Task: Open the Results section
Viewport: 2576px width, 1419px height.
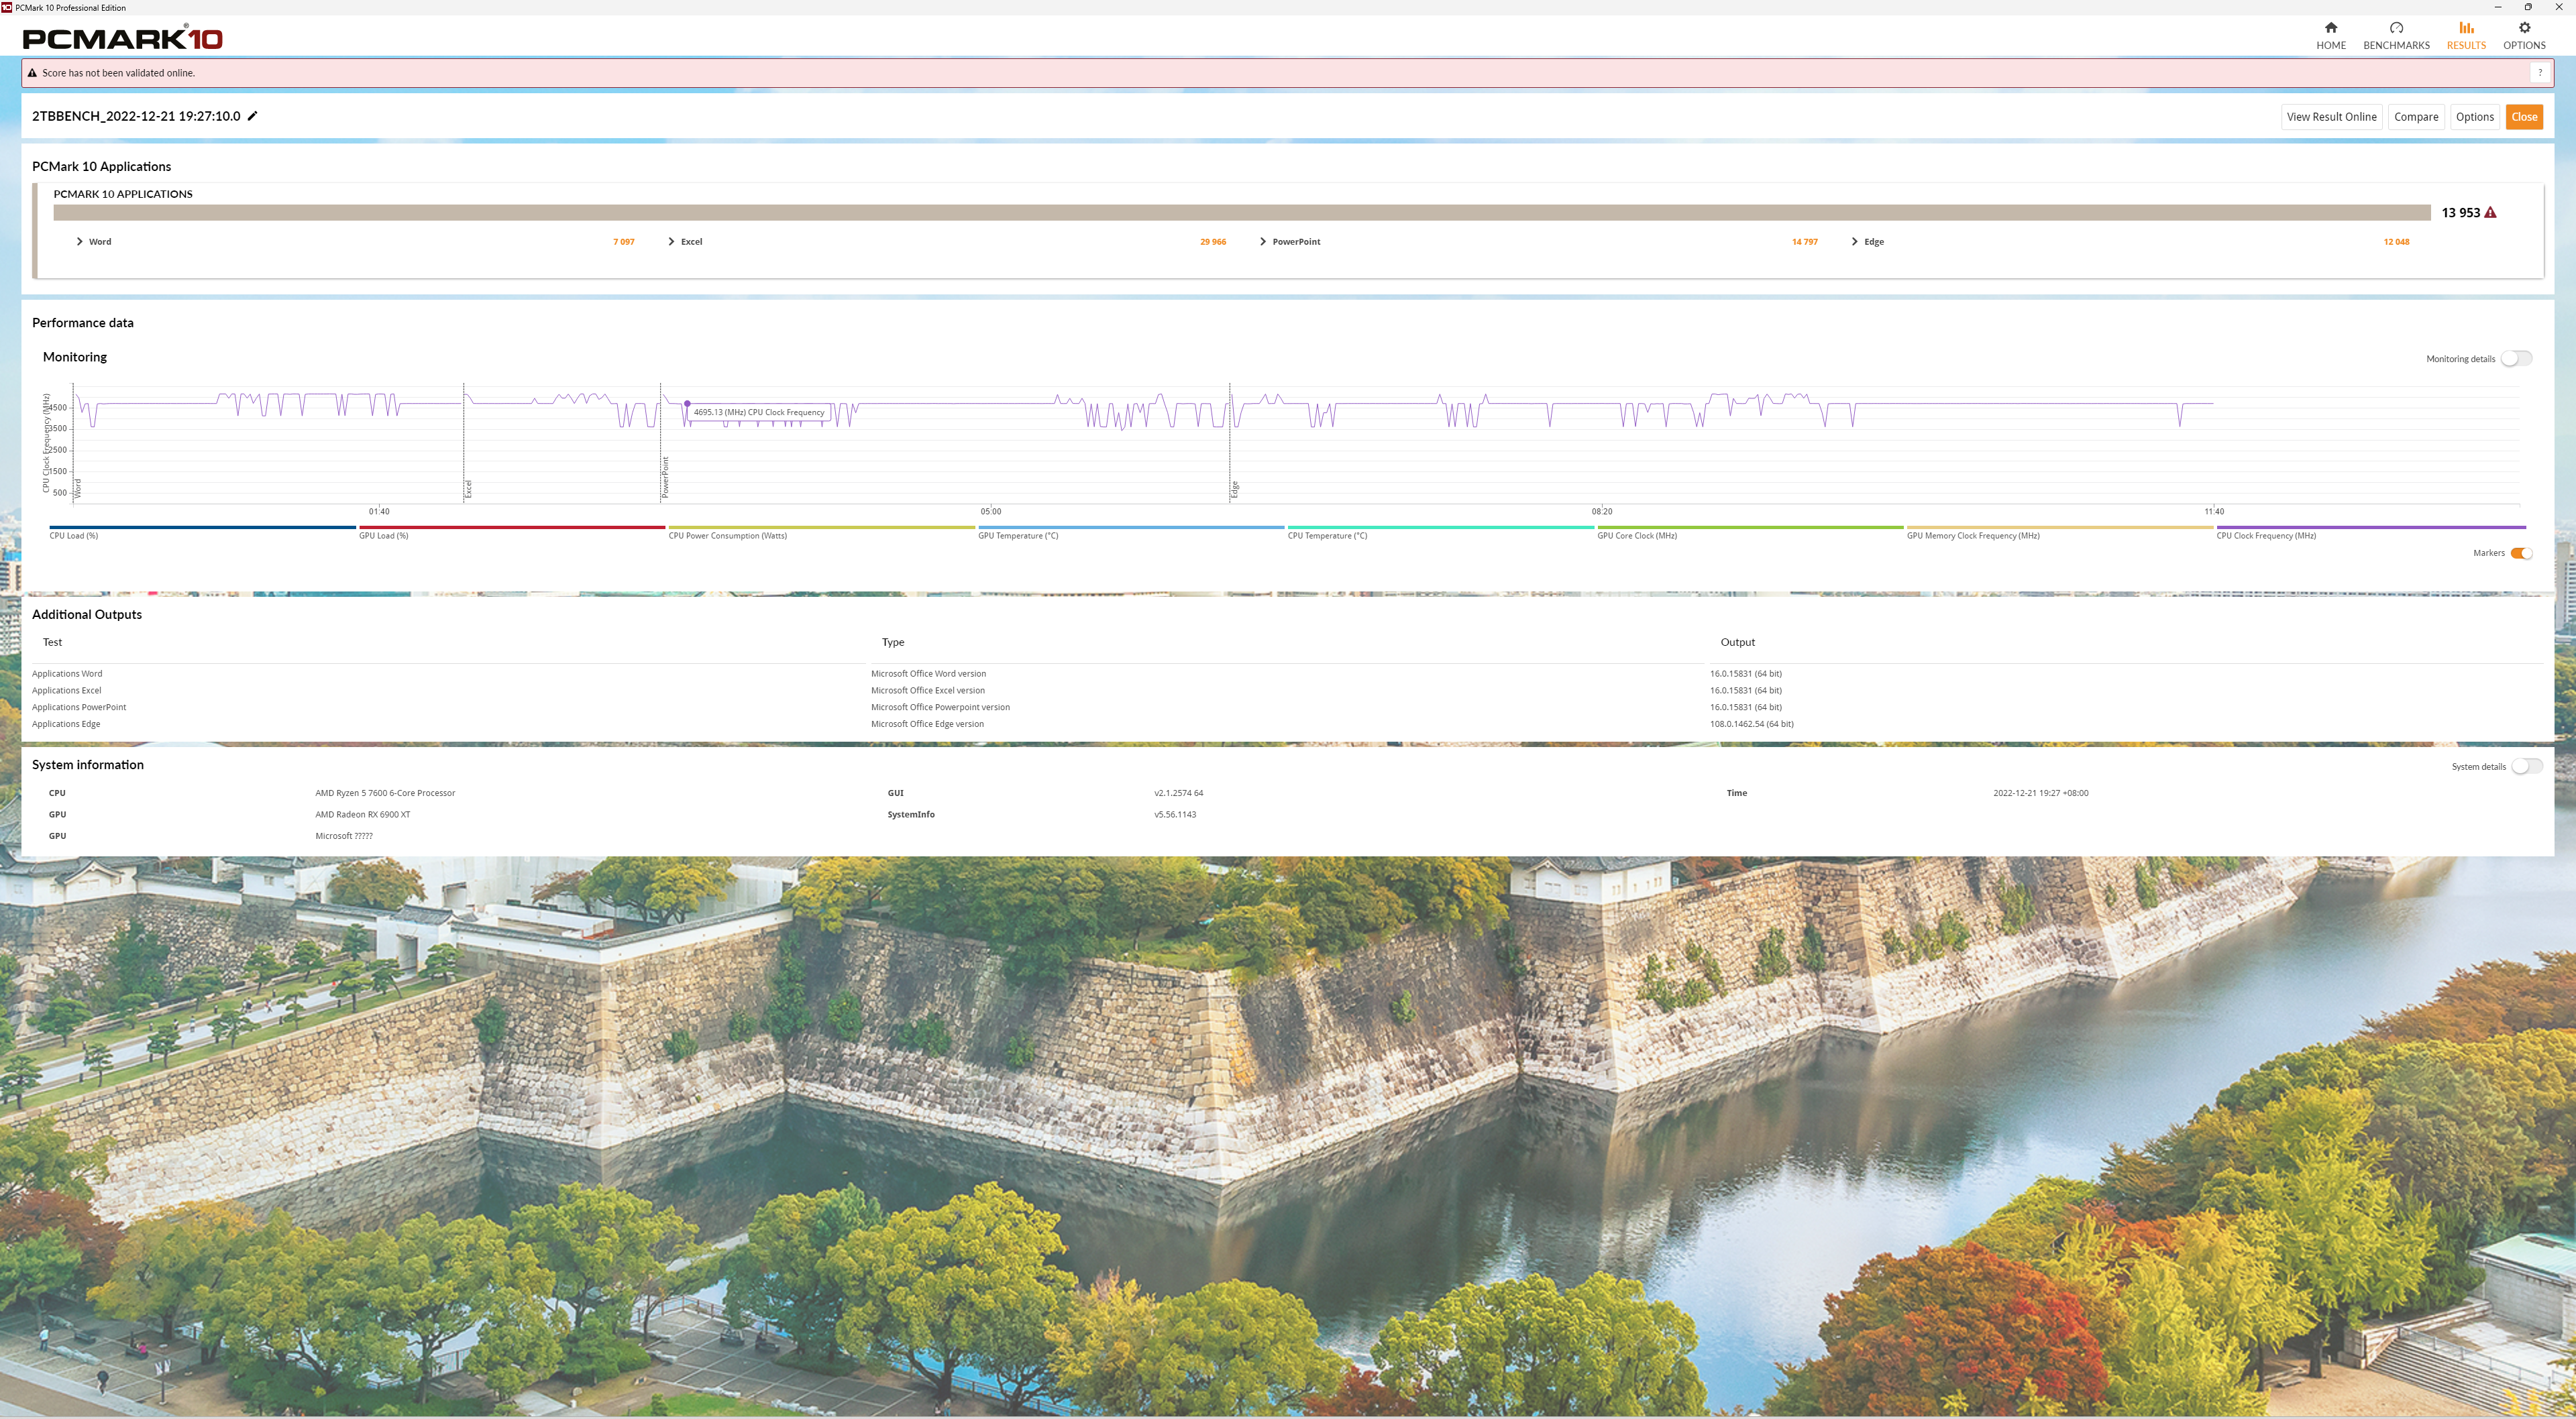Action: (2466, 36)
